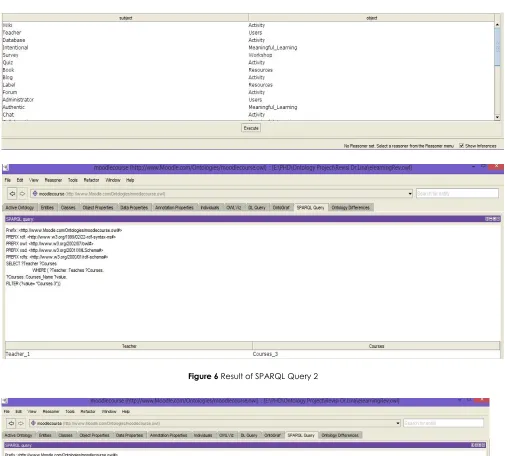Open the Refactor menu in bottom window
Image resolution: width=505 pixels, height=456 pixels.
point(88,412)
